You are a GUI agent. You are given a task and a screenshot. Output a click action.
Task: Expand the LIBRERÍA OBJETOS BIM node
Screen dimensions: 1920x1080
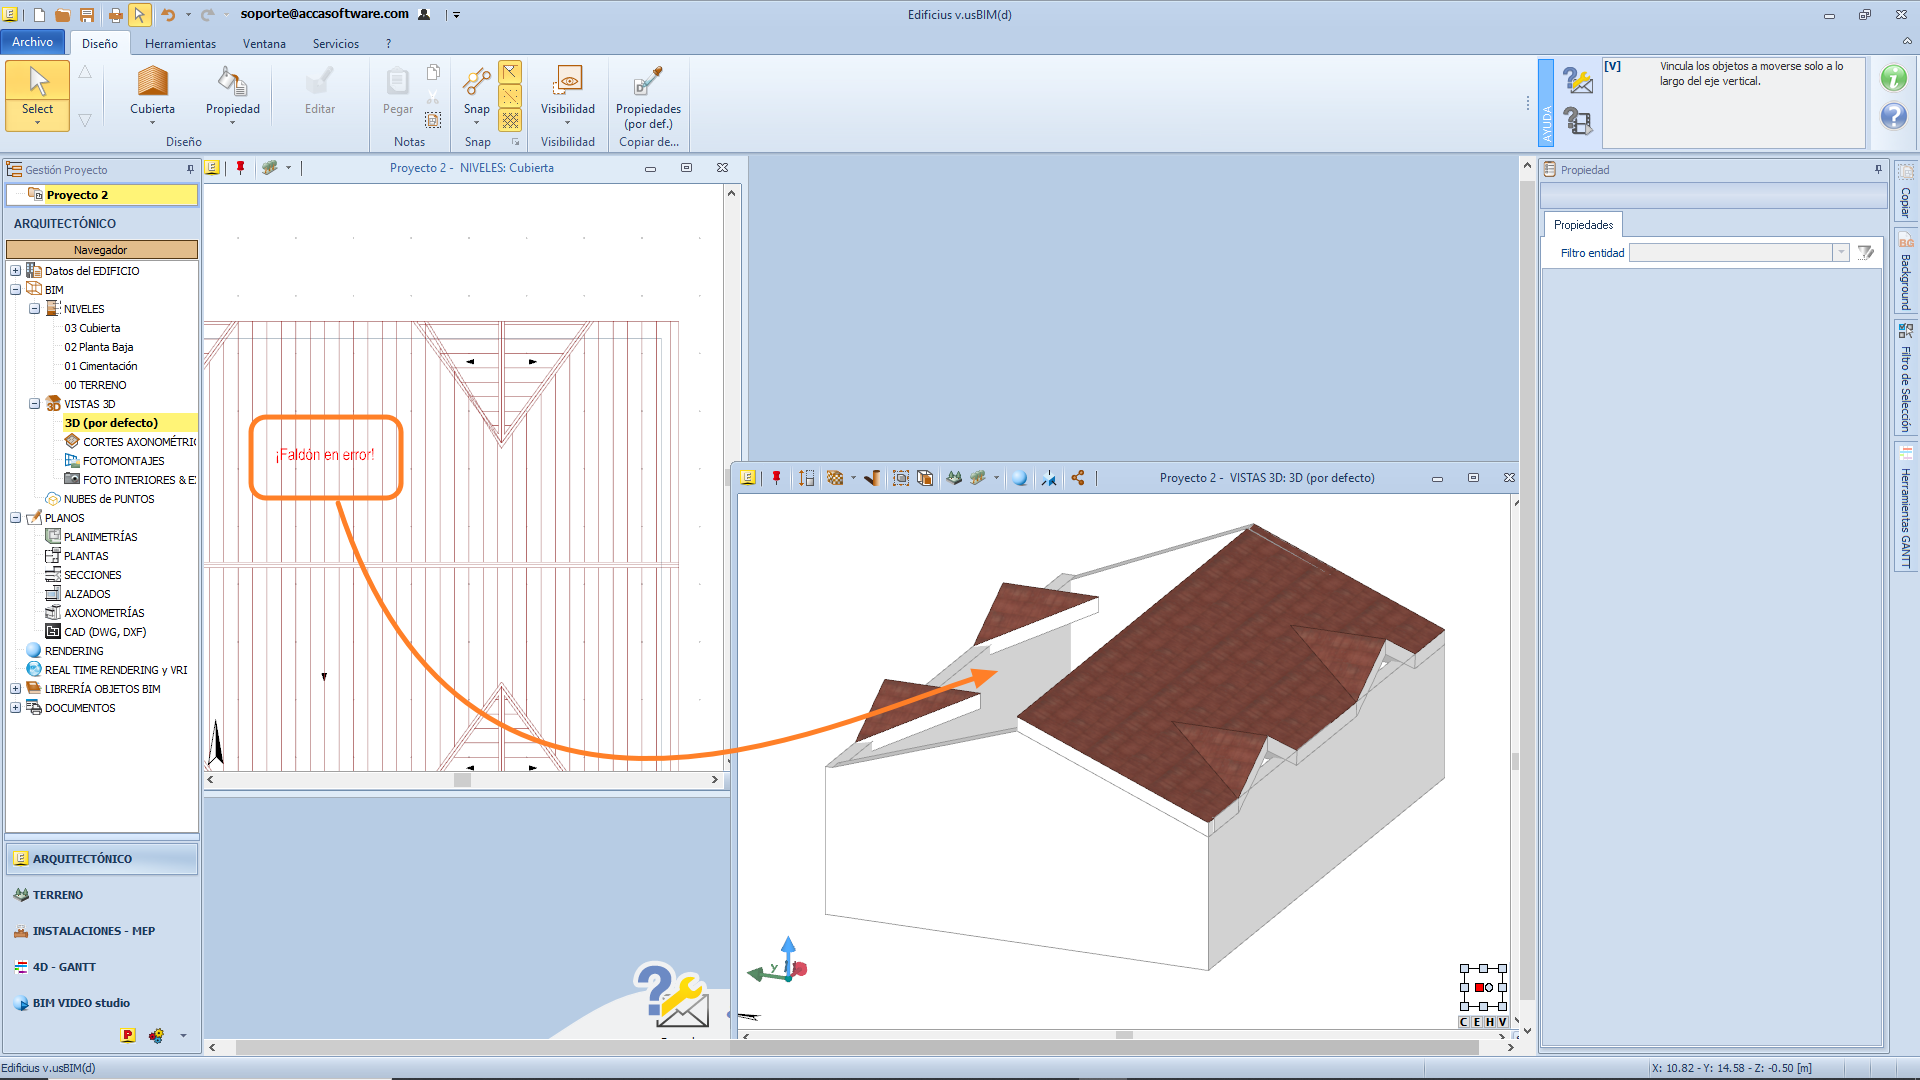(x=16, y=689)
